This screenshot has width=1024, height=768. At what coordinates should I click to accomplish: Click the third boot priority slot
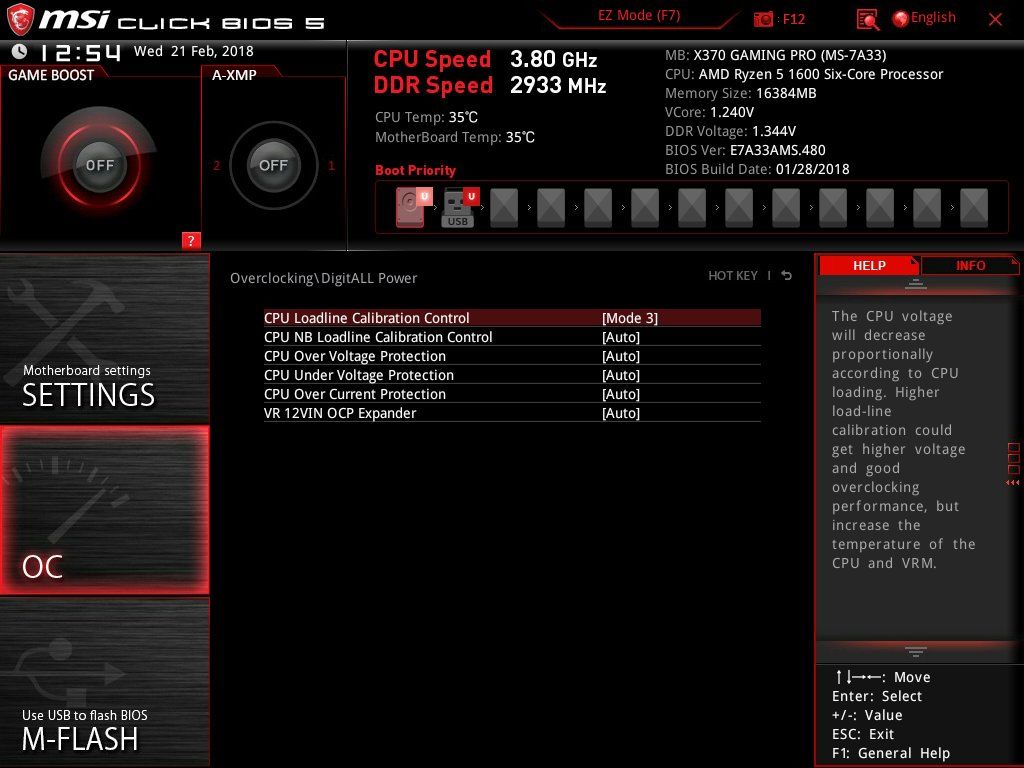point(504,208)
